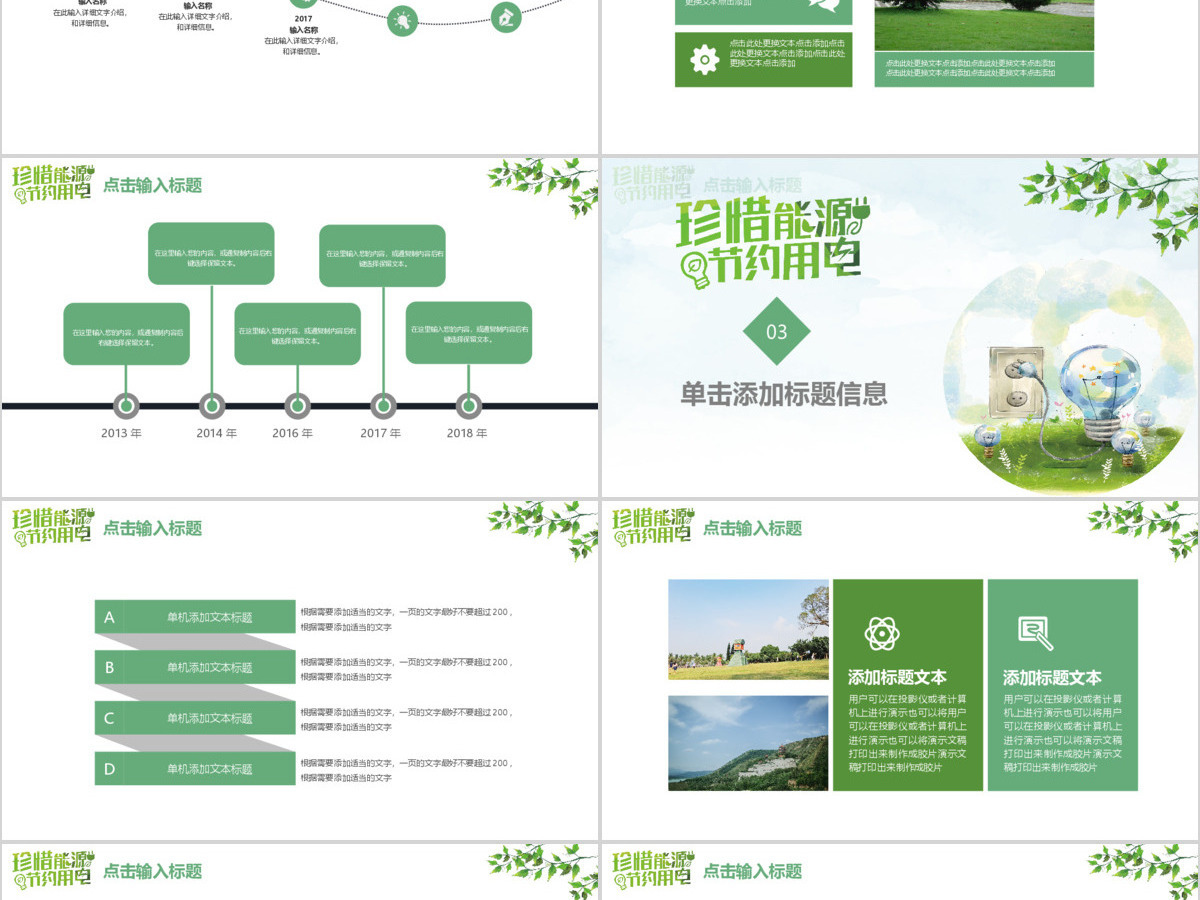Viewport: 1200px width, 900px height.
Task: Click the description text beside row A
Action: click(x=407, y=619)
